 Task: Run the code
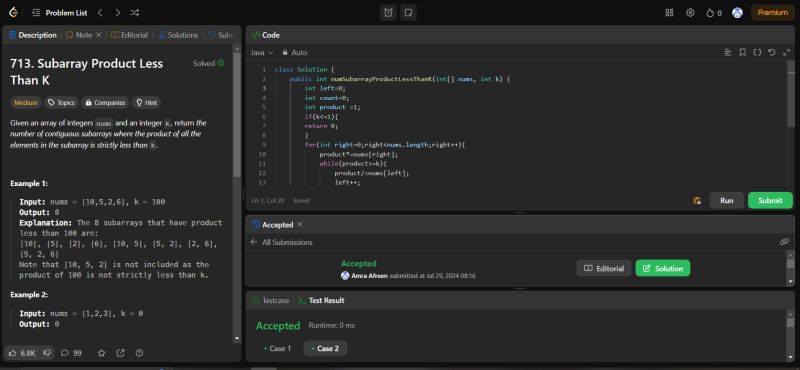click(727, 201)
